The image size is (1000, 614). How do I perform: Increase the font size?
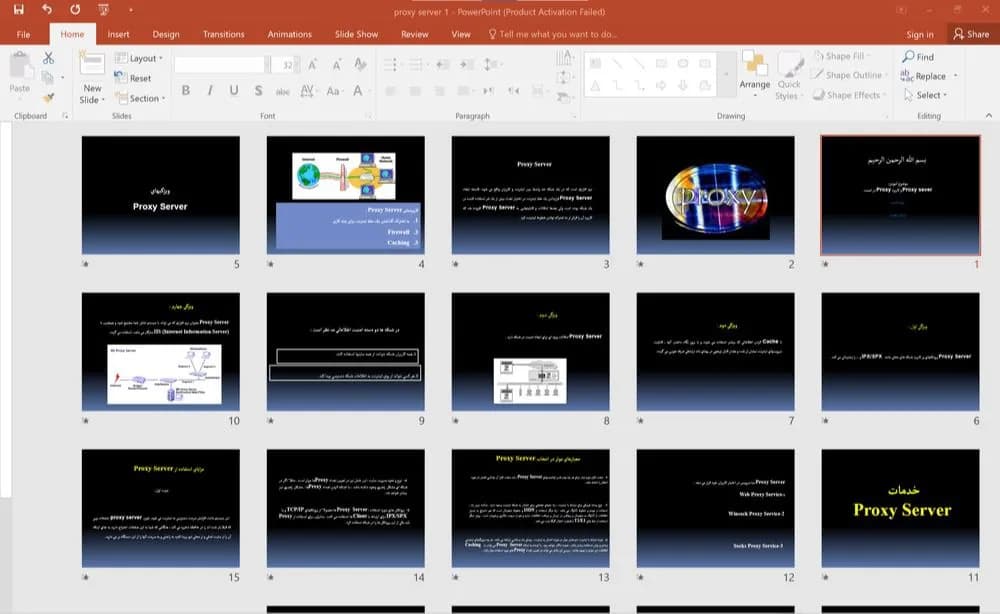(312, 64)
